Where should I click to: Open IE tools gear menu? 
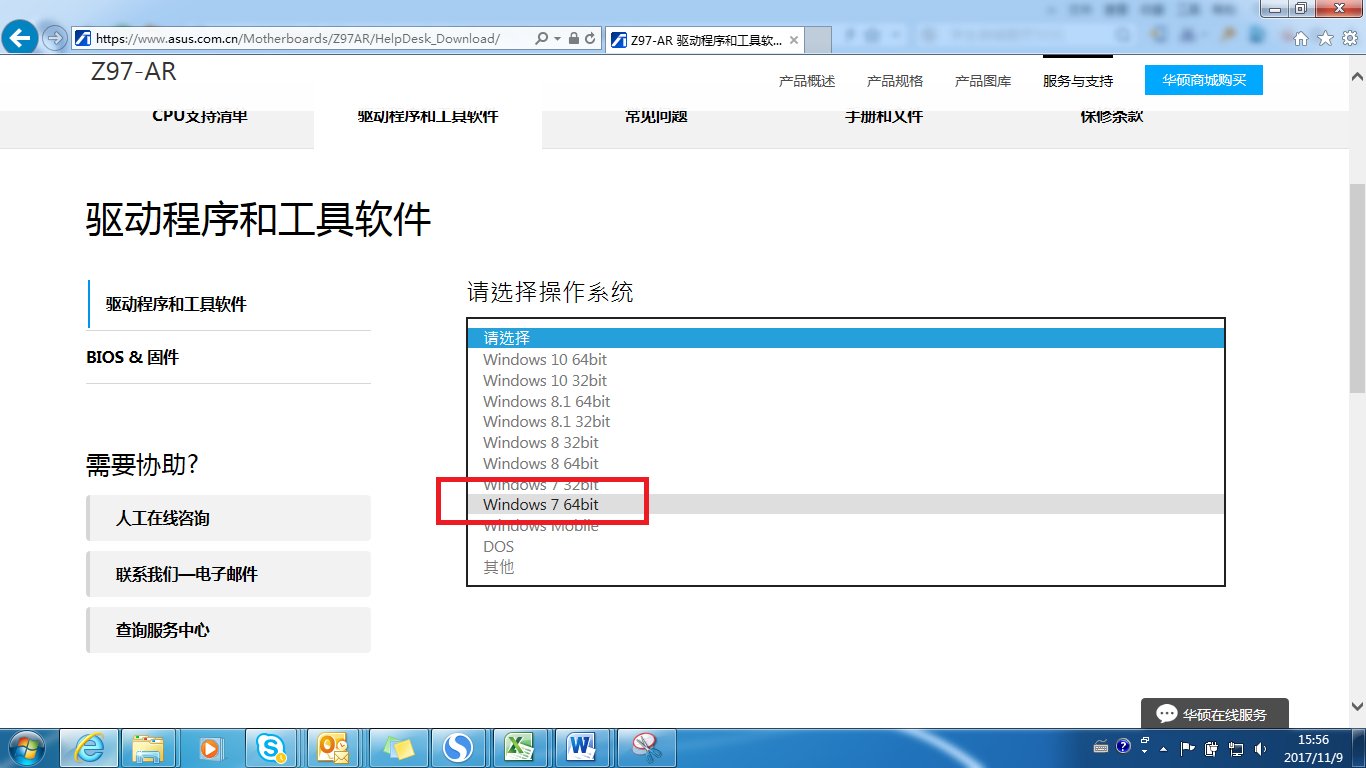pos(1349,39)
